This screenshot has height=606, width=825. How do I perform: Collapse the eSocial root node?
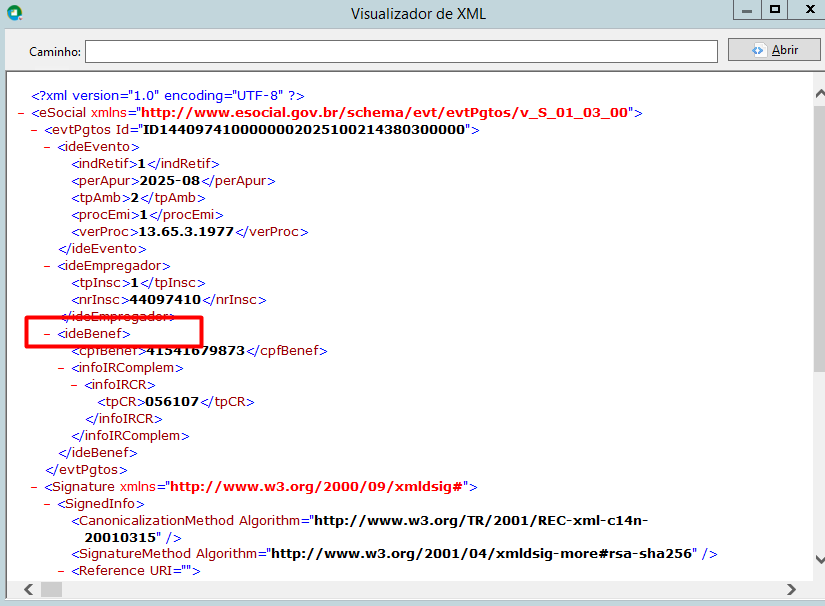pos(21,113)
